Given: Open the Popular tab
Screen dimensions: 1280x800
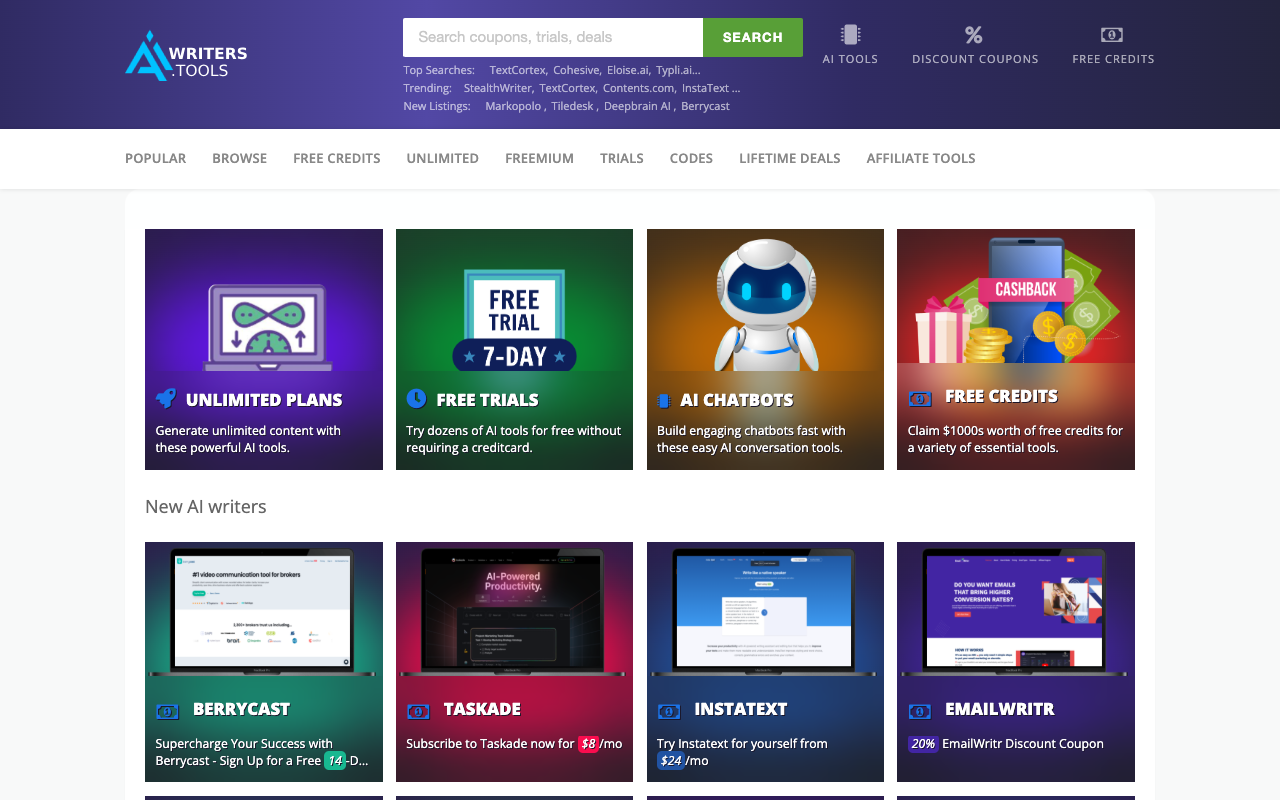Looking at the screenshot, I should coord(155,158).
